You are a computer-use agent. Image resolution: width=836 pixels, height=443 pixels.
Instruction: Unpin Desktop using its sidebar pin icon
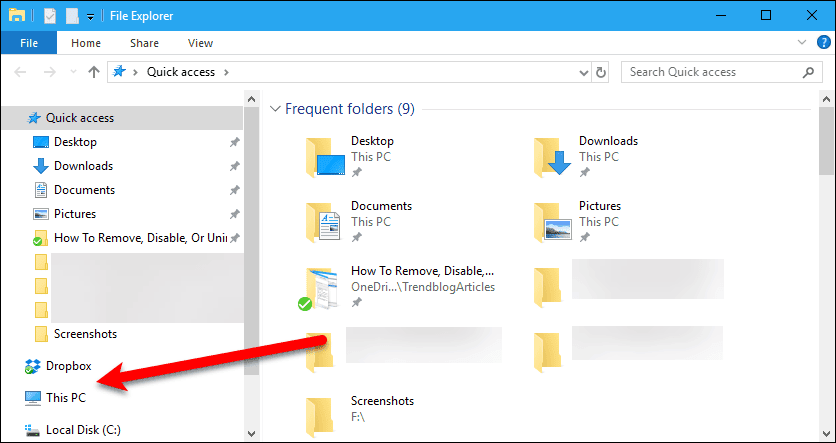click(x=234, y=142)
